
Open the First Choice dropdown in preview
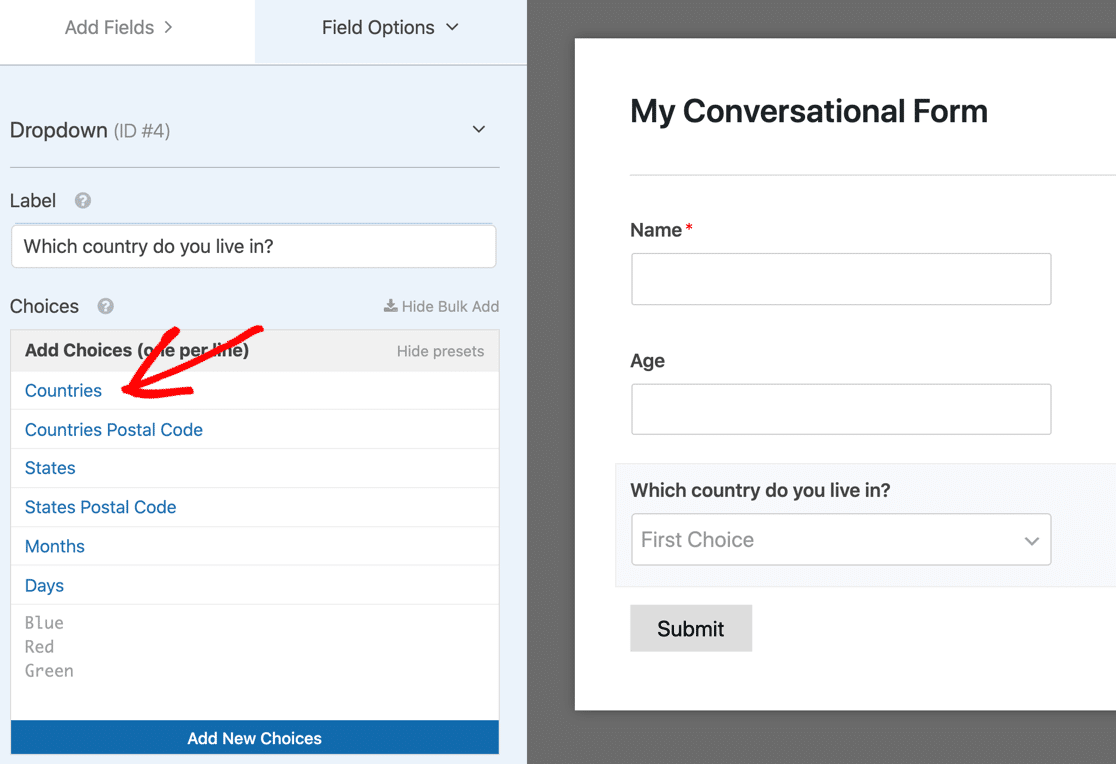[x=841, y=540]
